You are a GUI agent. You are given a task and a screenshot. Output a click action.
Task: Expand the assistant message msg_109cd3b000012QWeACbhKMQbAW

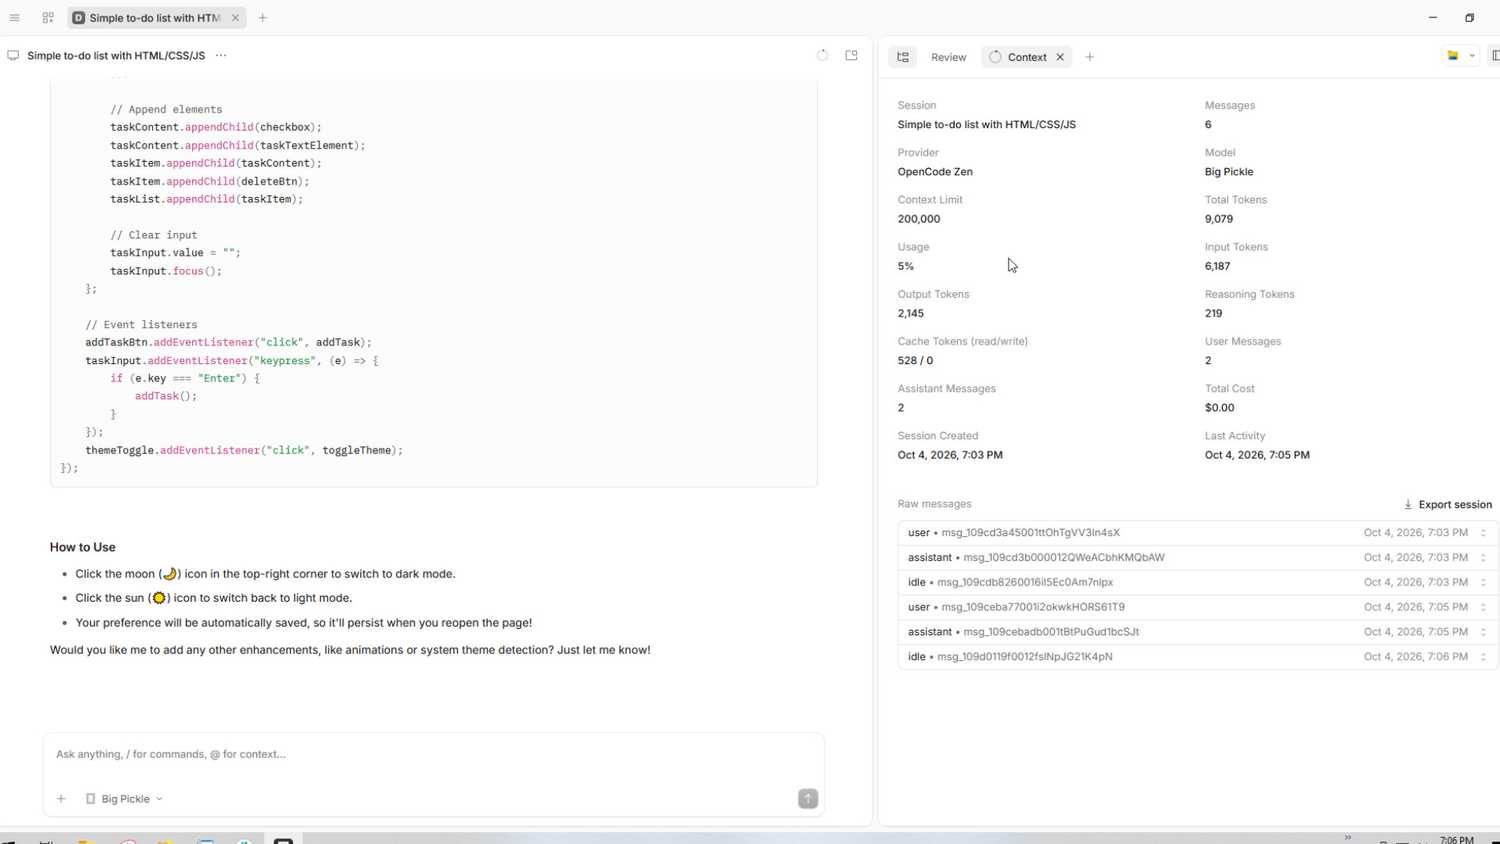click(1198, 558)
